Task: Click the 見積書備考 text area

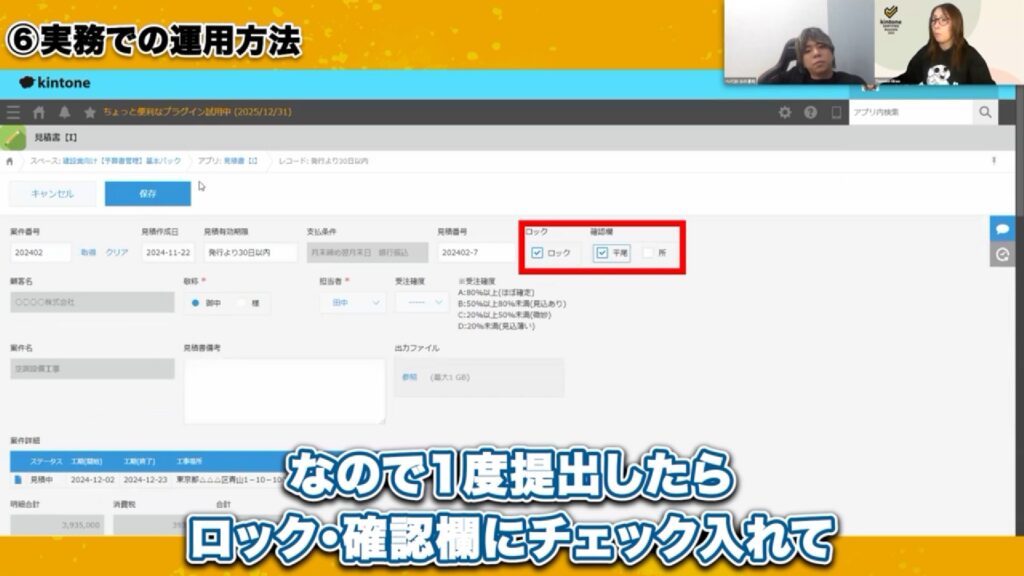Action: pos(285,391)
